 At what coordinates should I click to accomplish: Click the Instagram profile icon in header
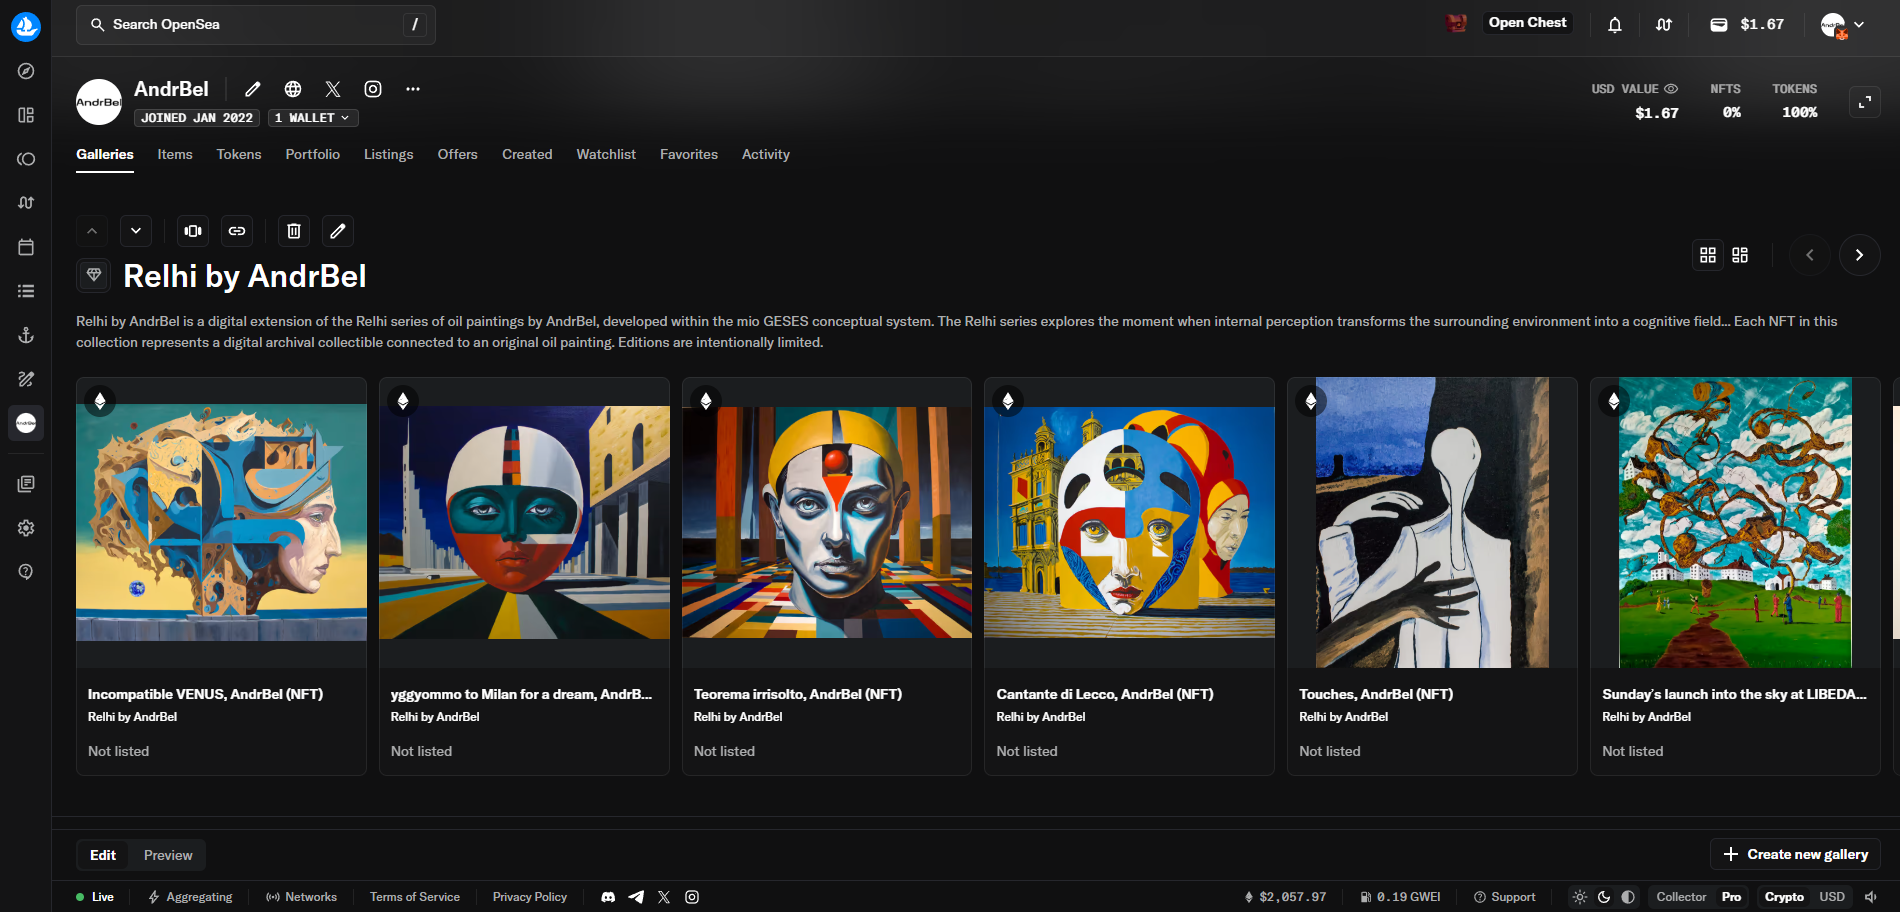click(373, 89)
